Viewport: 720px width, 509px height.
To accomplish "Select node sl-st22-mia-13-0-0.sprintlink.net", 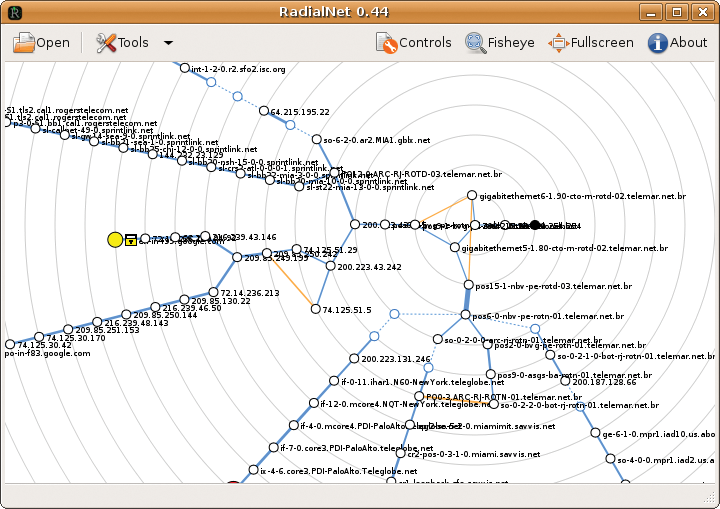I will 299,187.
